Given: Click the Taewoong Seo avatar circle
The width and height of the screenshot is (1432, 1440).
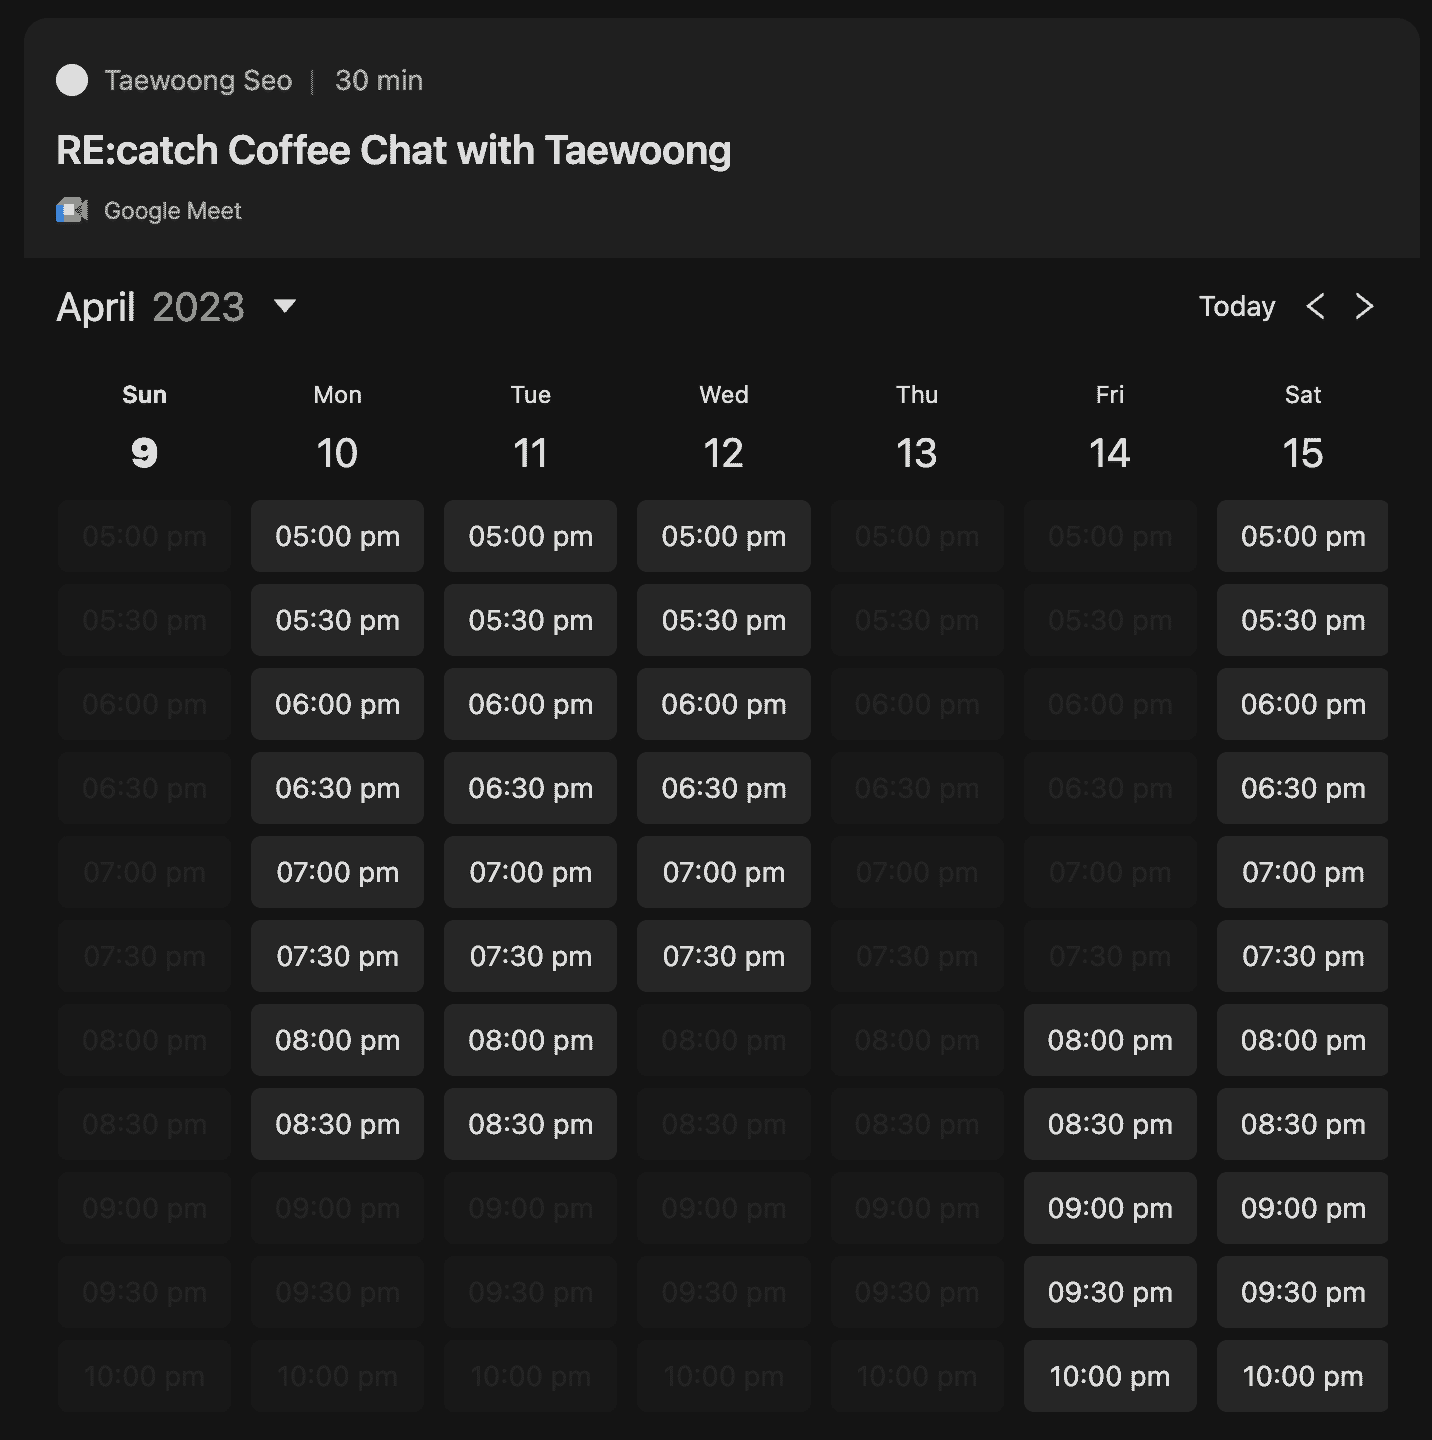Looking at the screenshot, I should [x=72, y=80].
